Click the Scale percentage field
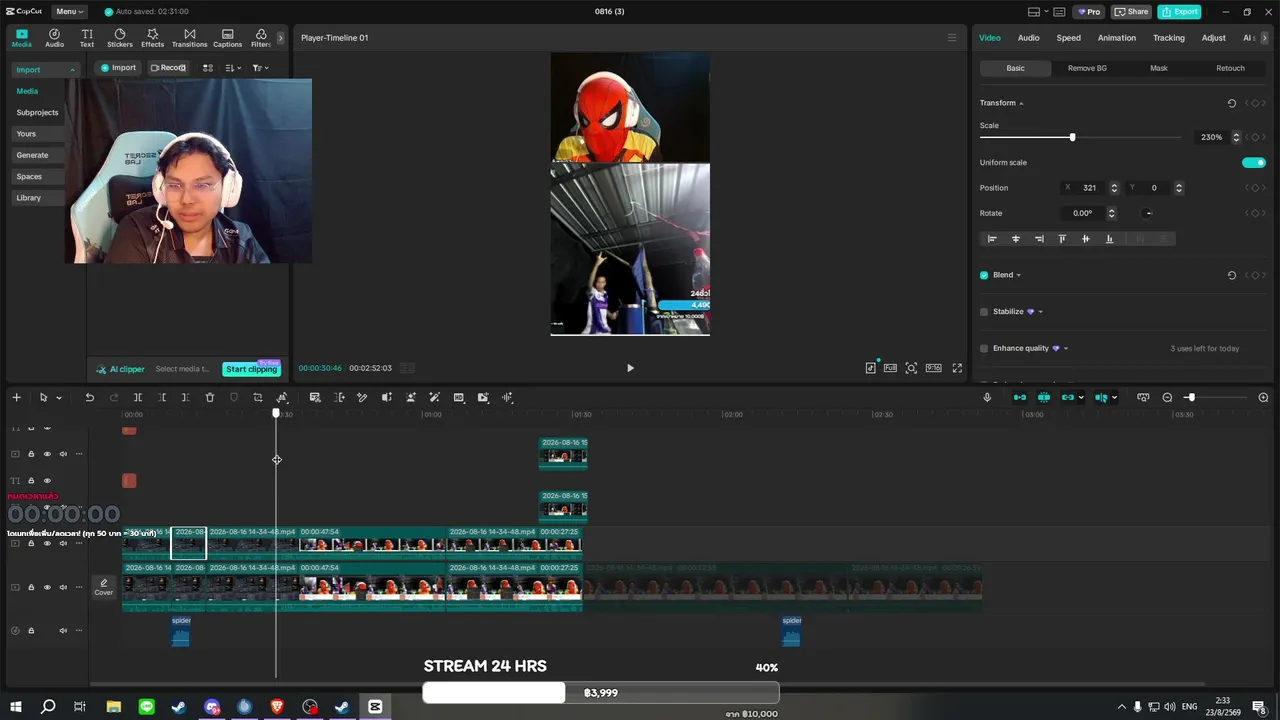1280x720 pixels. coord(1211,137)
